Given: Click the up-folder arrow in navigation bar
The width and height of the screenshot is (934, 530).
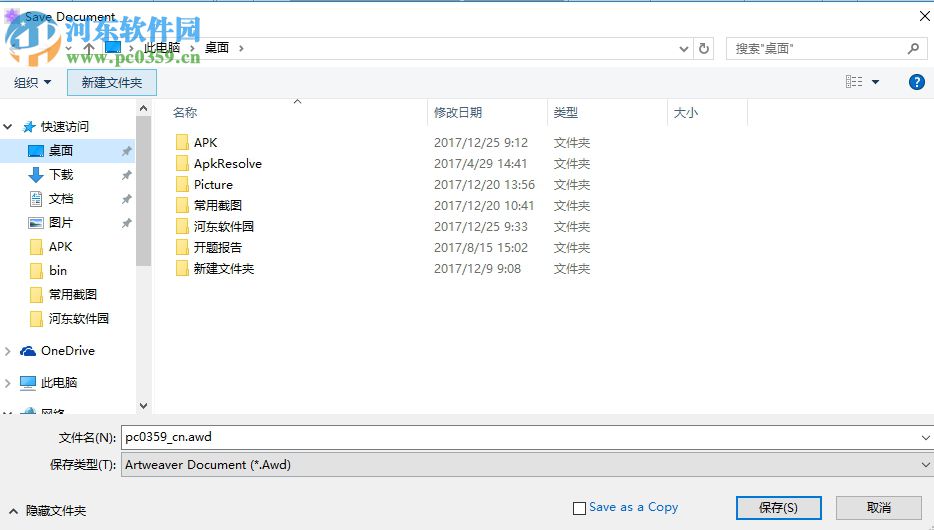Looking at the screenshot, I should pos(89,48).
